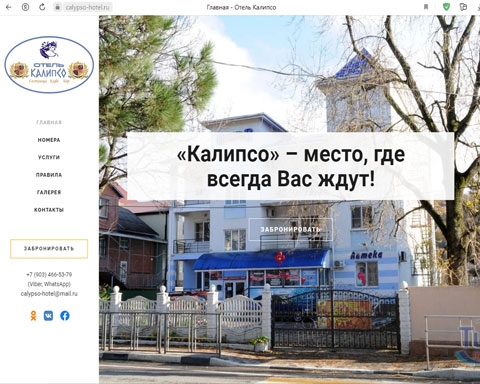Open the Facebook social icon
Screen dimensions: 480x384
tap(65, 316)
